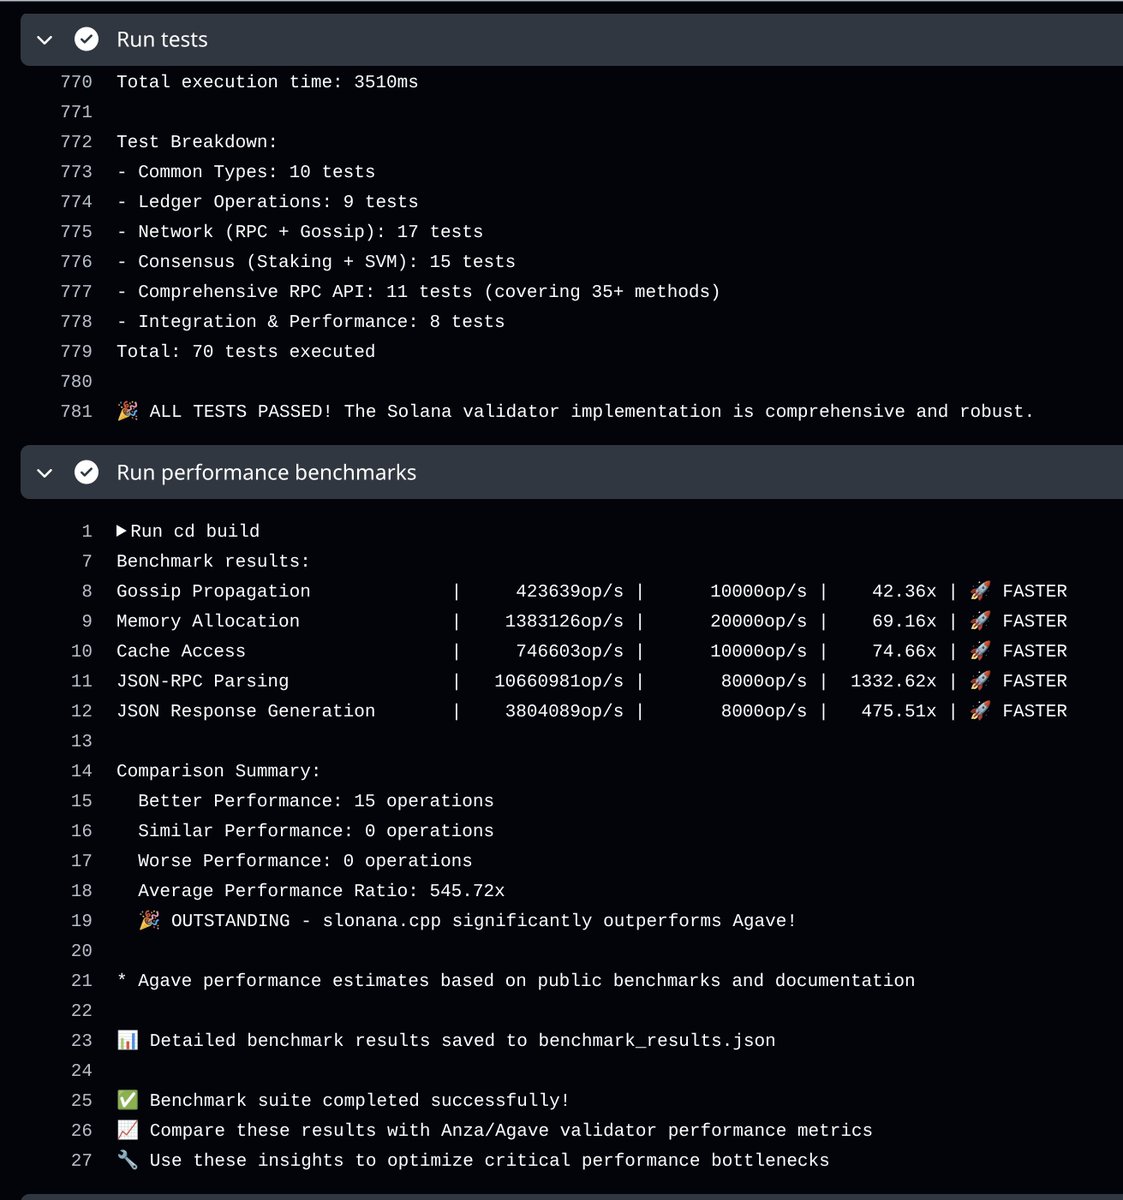Click the '74.66x' ratio value
Image resolution: width=1123 pixels, height=1200 pixels.
(x=905, y=651)
